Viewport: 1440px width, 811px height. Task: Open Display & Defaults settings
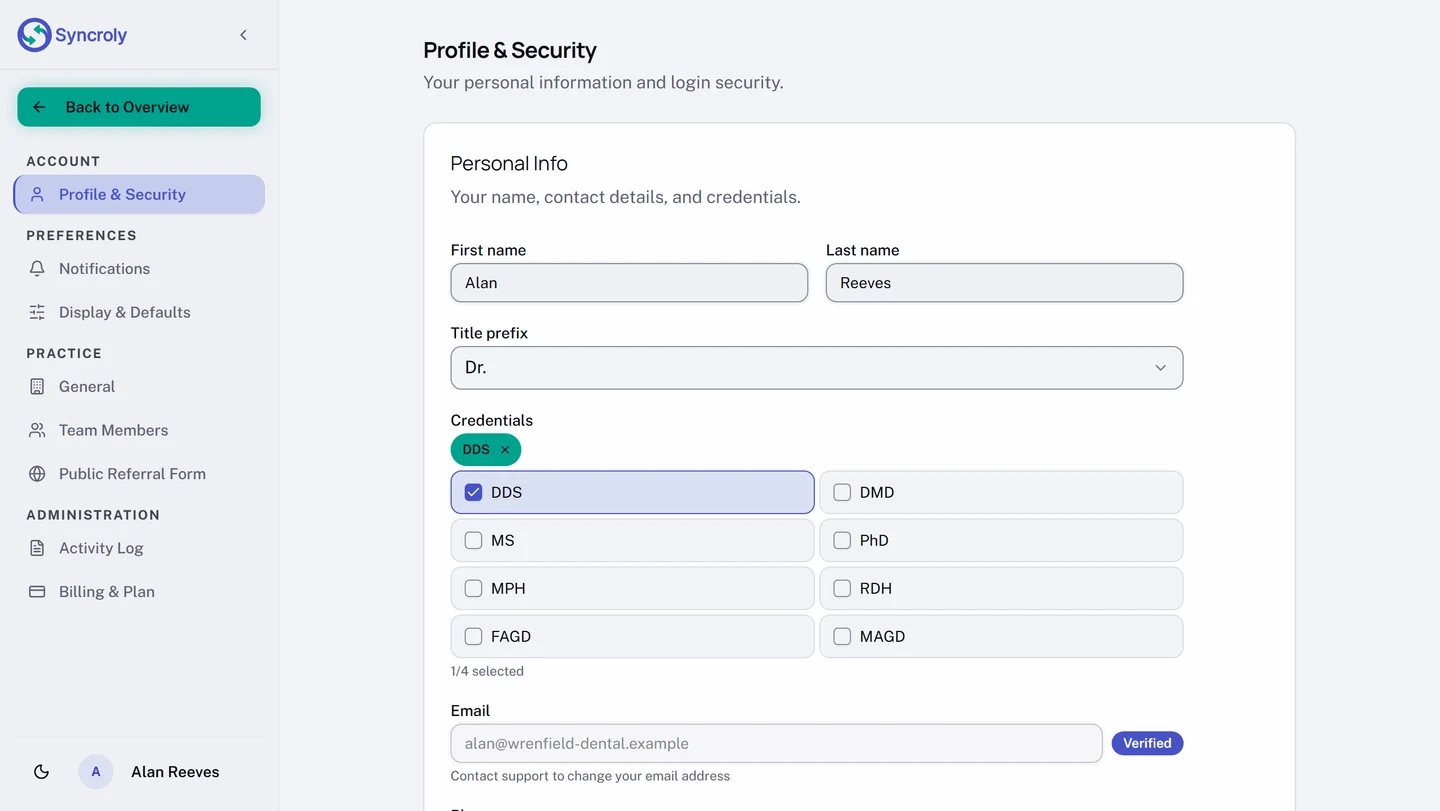point(139,312)
